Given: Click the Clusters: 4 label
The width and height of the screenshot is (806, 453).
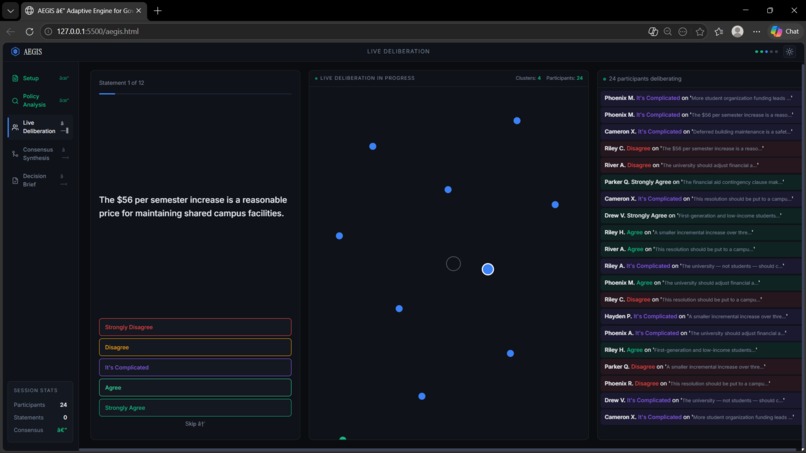Looking at the screenshot, I should pyautogui.click(x=528, y=78).
